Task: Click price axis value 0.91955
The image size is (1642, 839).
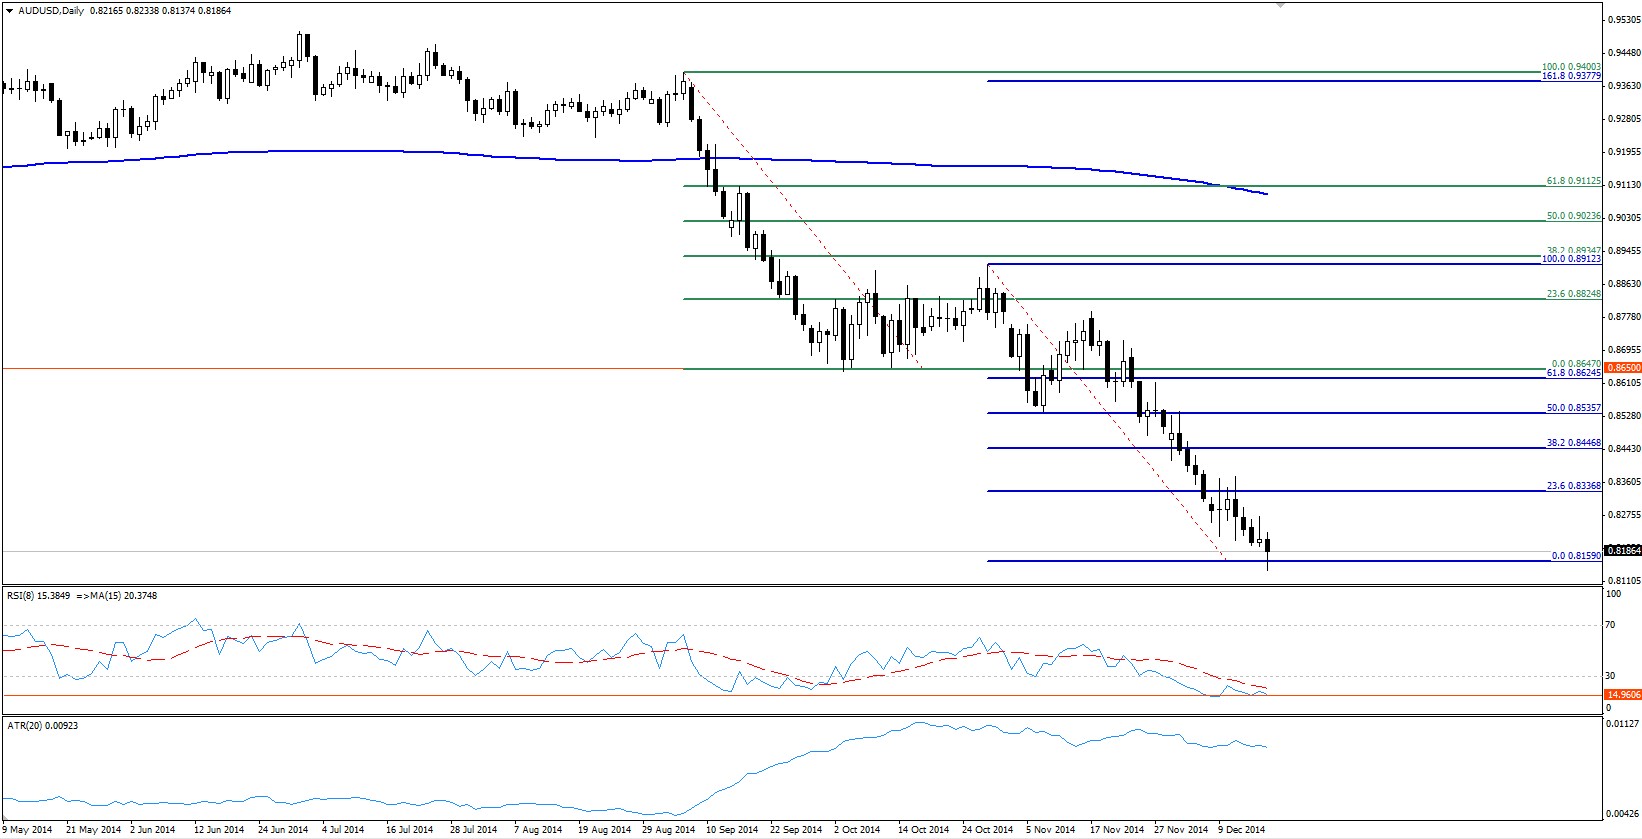Action: click(x=1625, y=152)
